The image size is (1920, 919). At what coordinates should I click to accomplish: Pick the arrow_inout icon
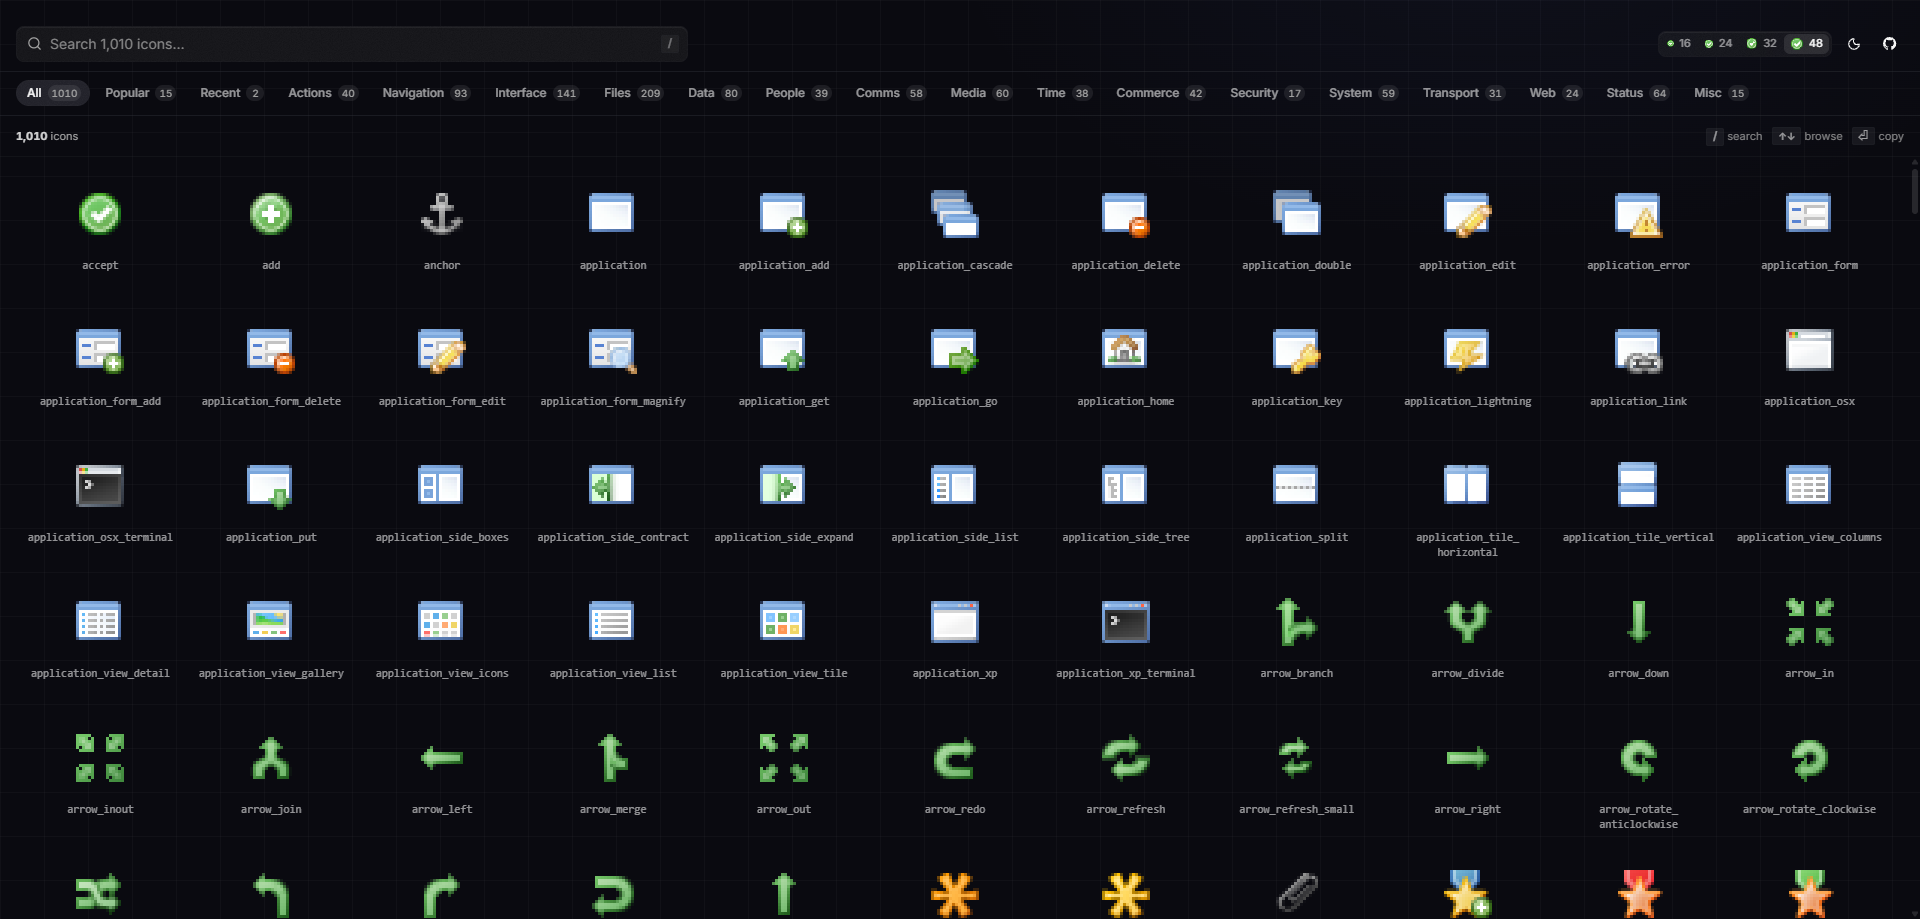point(100,758)
